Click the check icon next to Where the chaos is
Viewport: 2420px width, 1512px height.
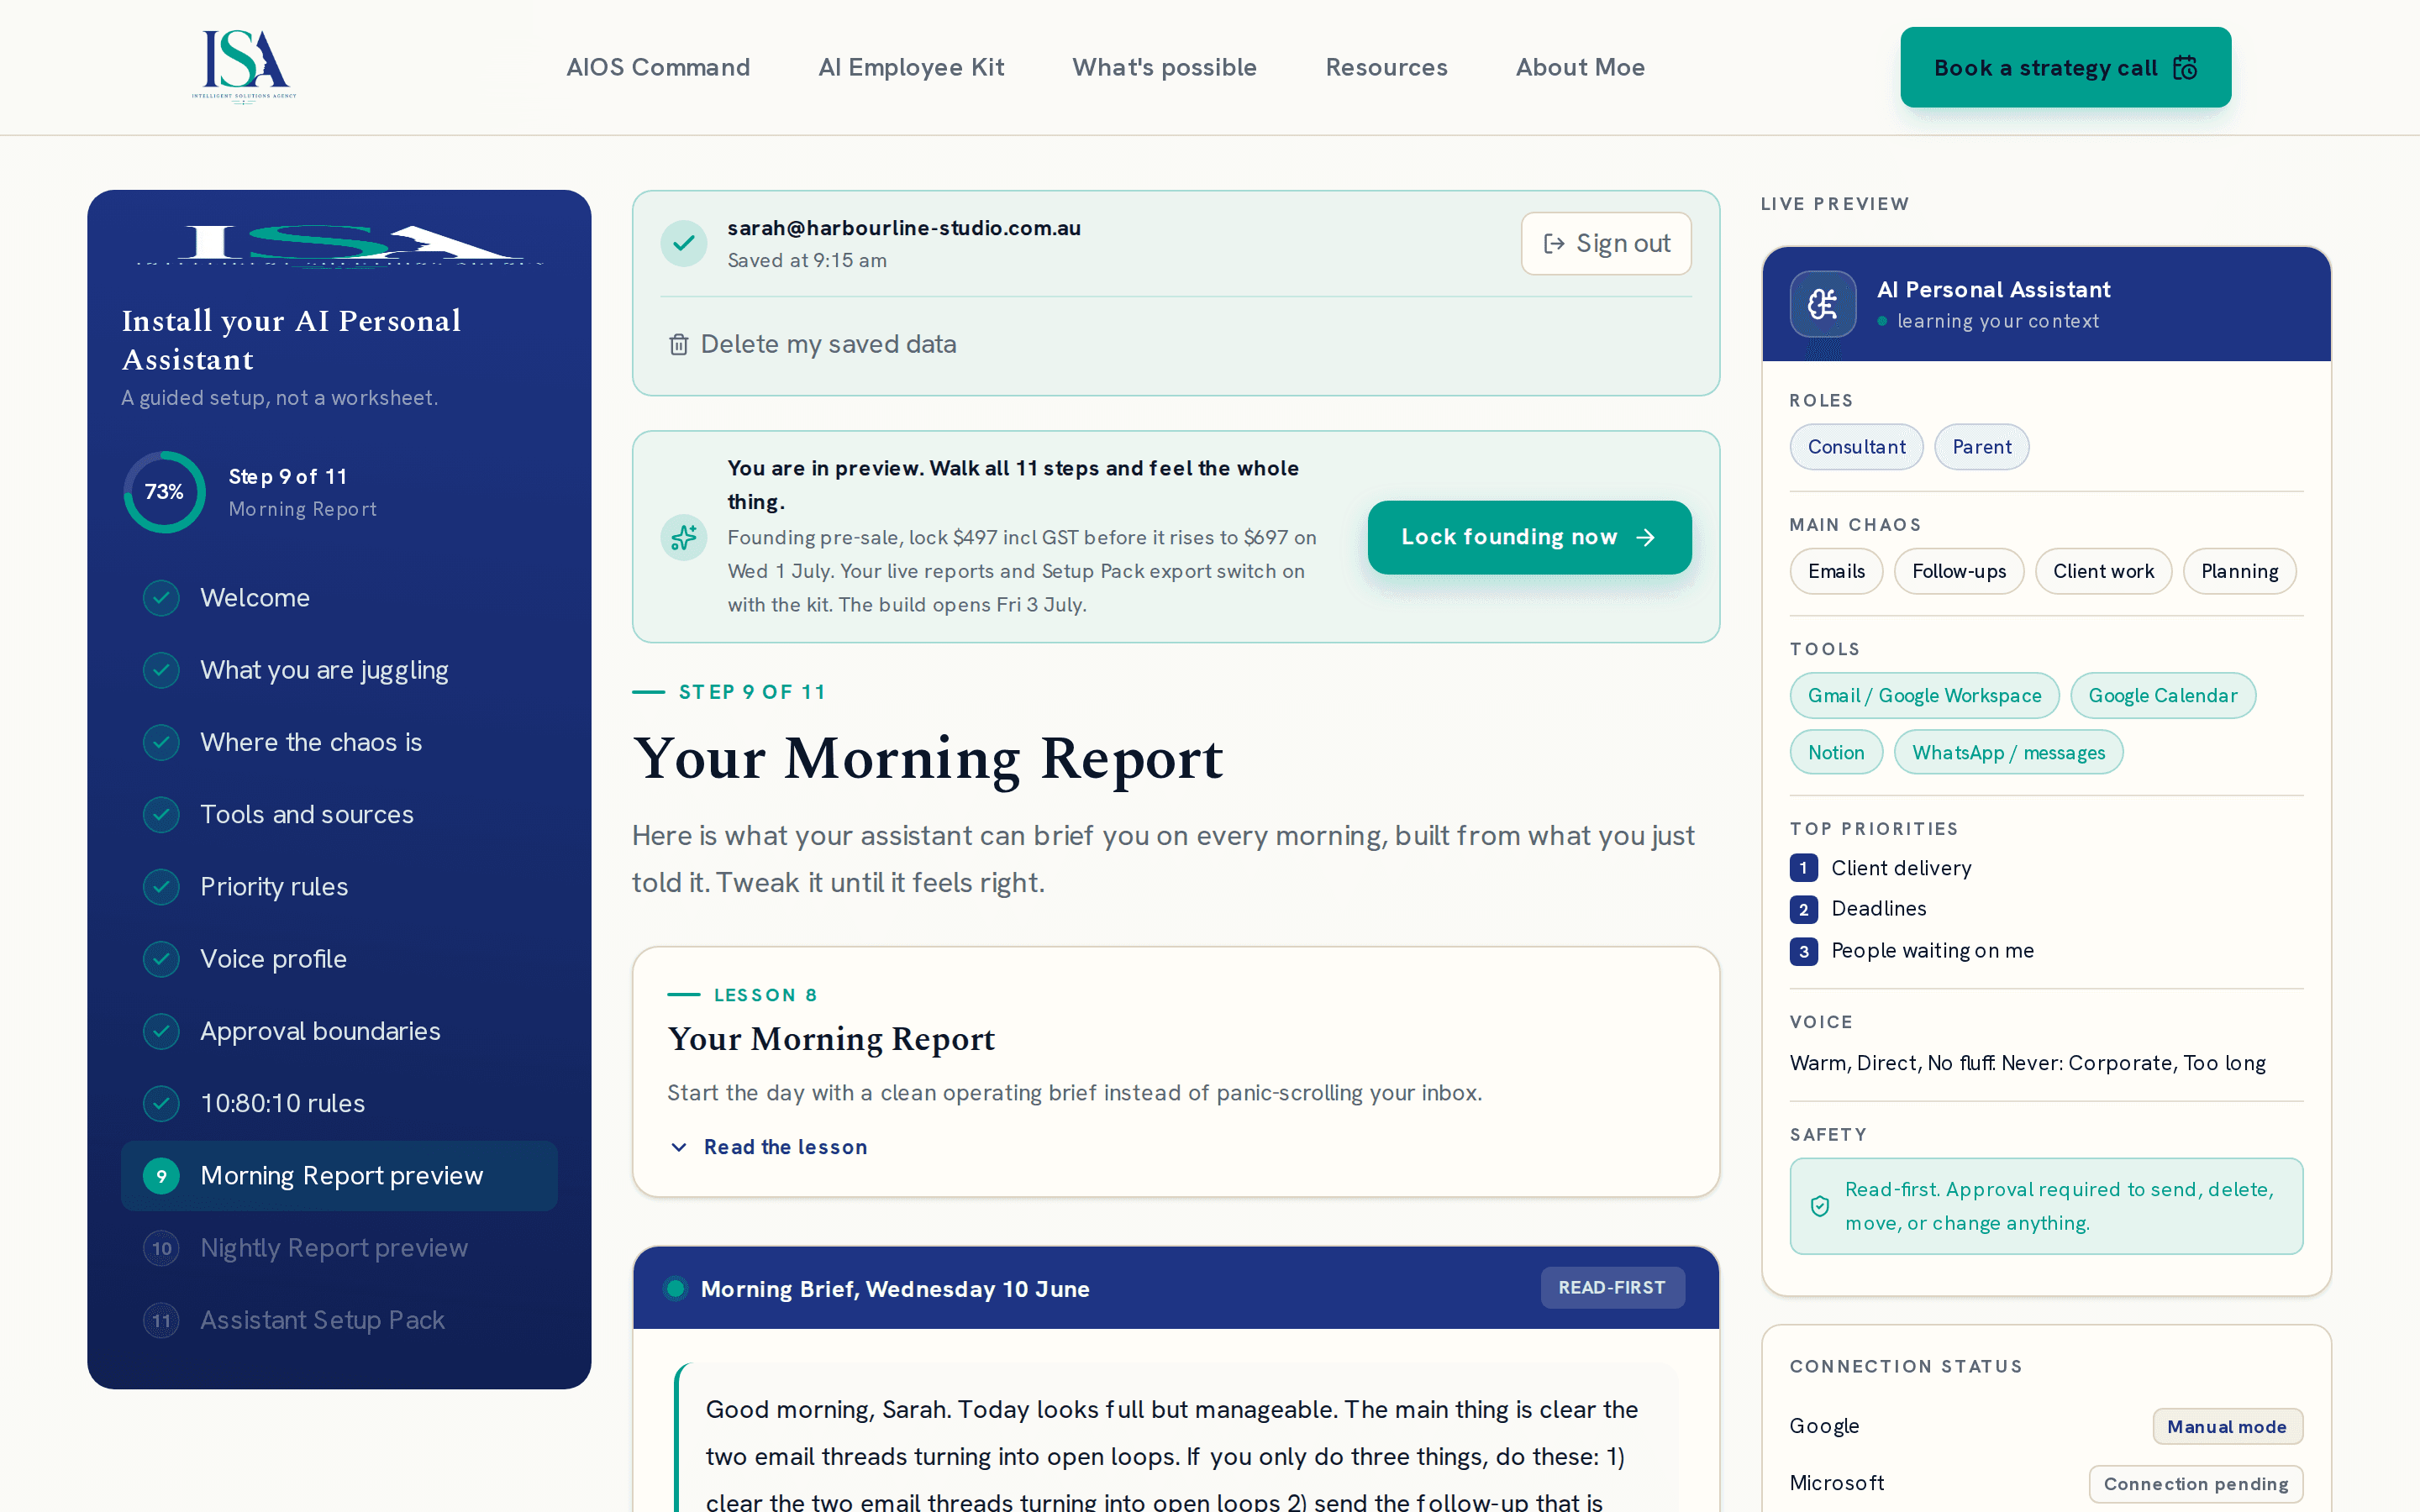pos(161,742)
